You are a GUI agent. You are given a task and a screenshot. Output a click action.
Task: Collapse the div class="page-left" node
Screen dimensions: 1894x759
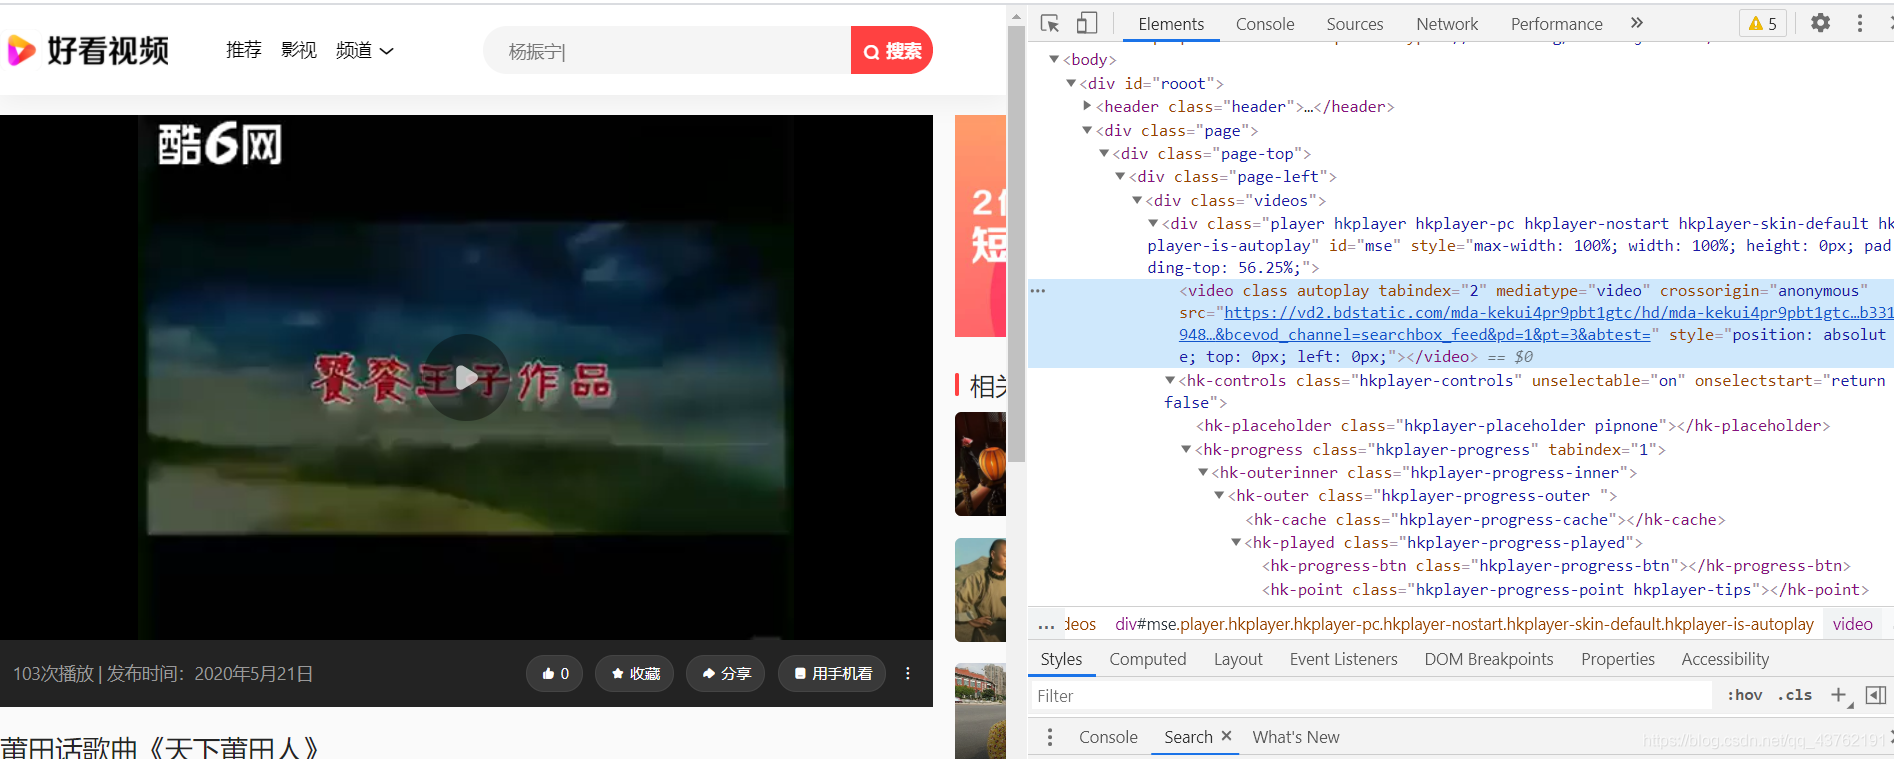click(1120, 176)
